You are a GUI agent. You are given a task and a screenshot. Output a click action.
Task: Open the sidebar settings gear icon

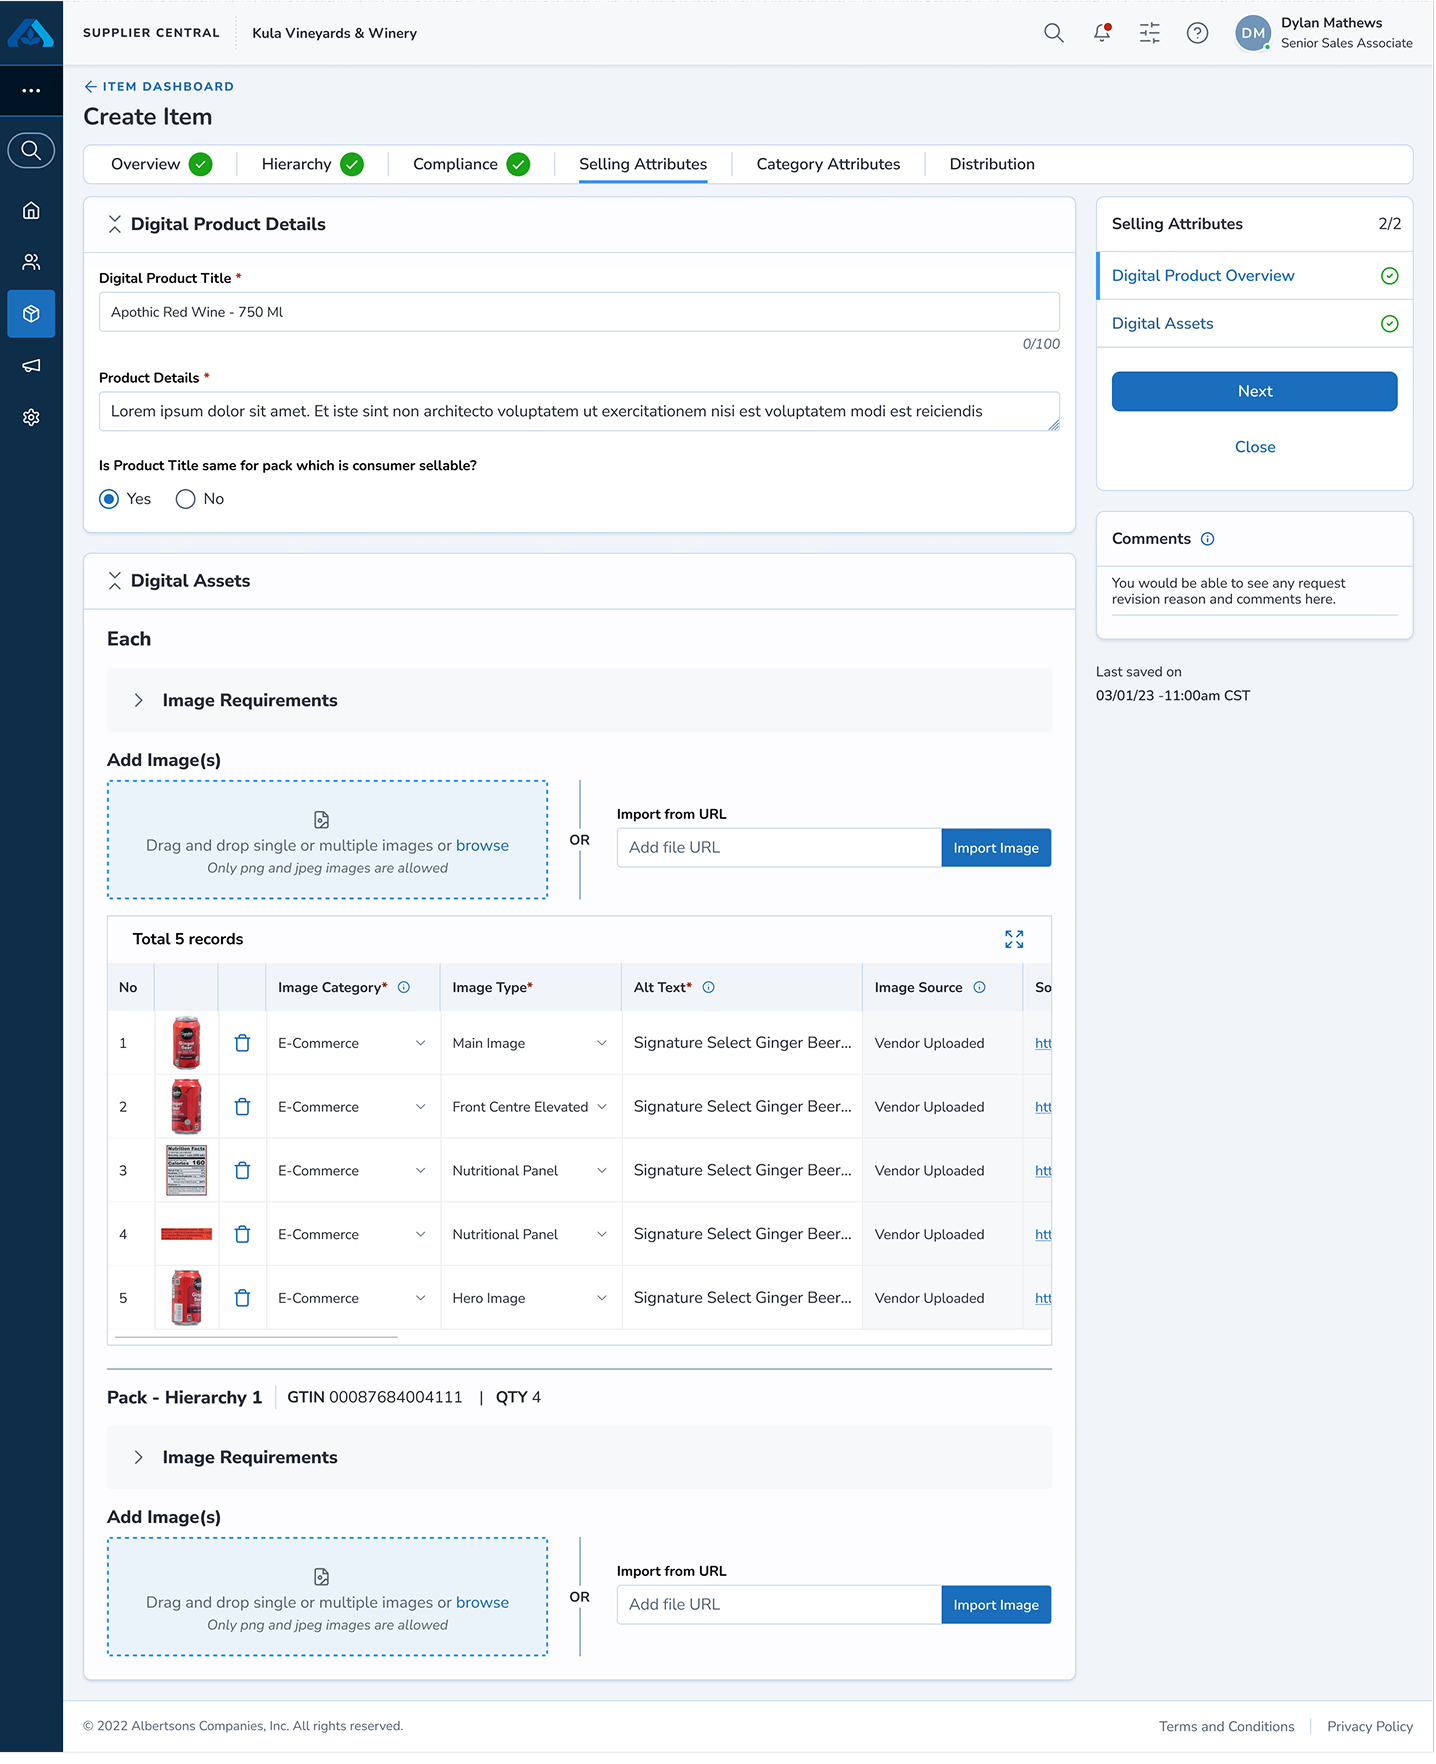pos(31,418)
